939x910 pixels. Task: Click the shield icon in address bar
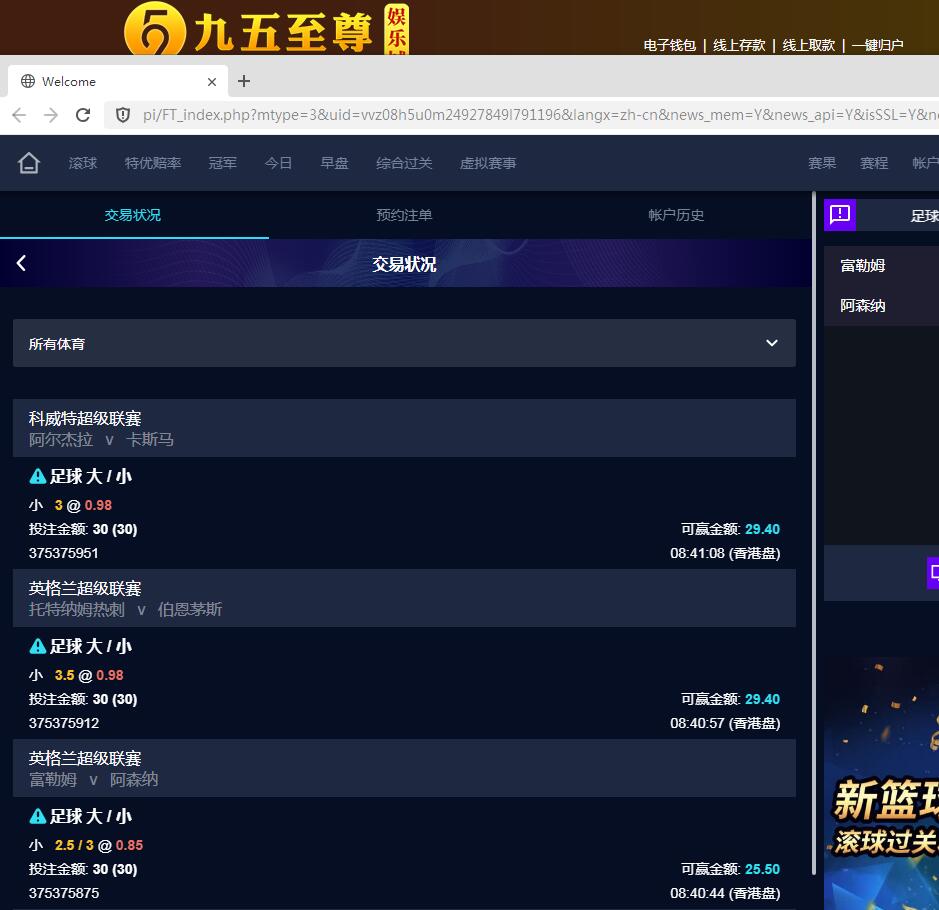point(123,115)
